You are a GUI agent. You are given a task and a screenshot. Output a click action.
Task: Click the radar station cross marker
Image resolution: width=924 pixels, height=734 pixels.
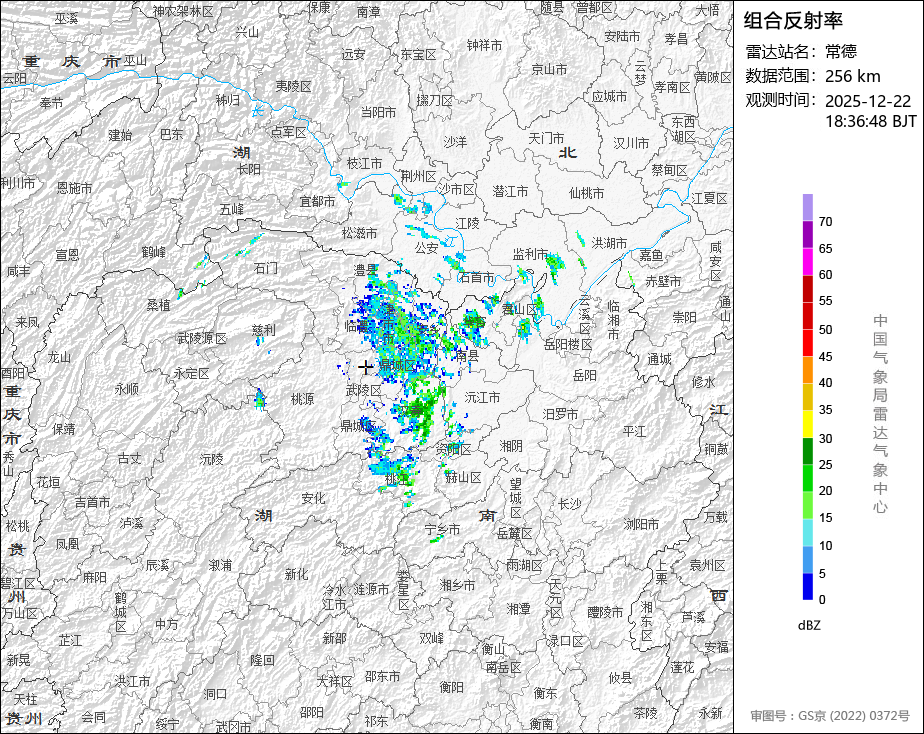pos(365,367)
